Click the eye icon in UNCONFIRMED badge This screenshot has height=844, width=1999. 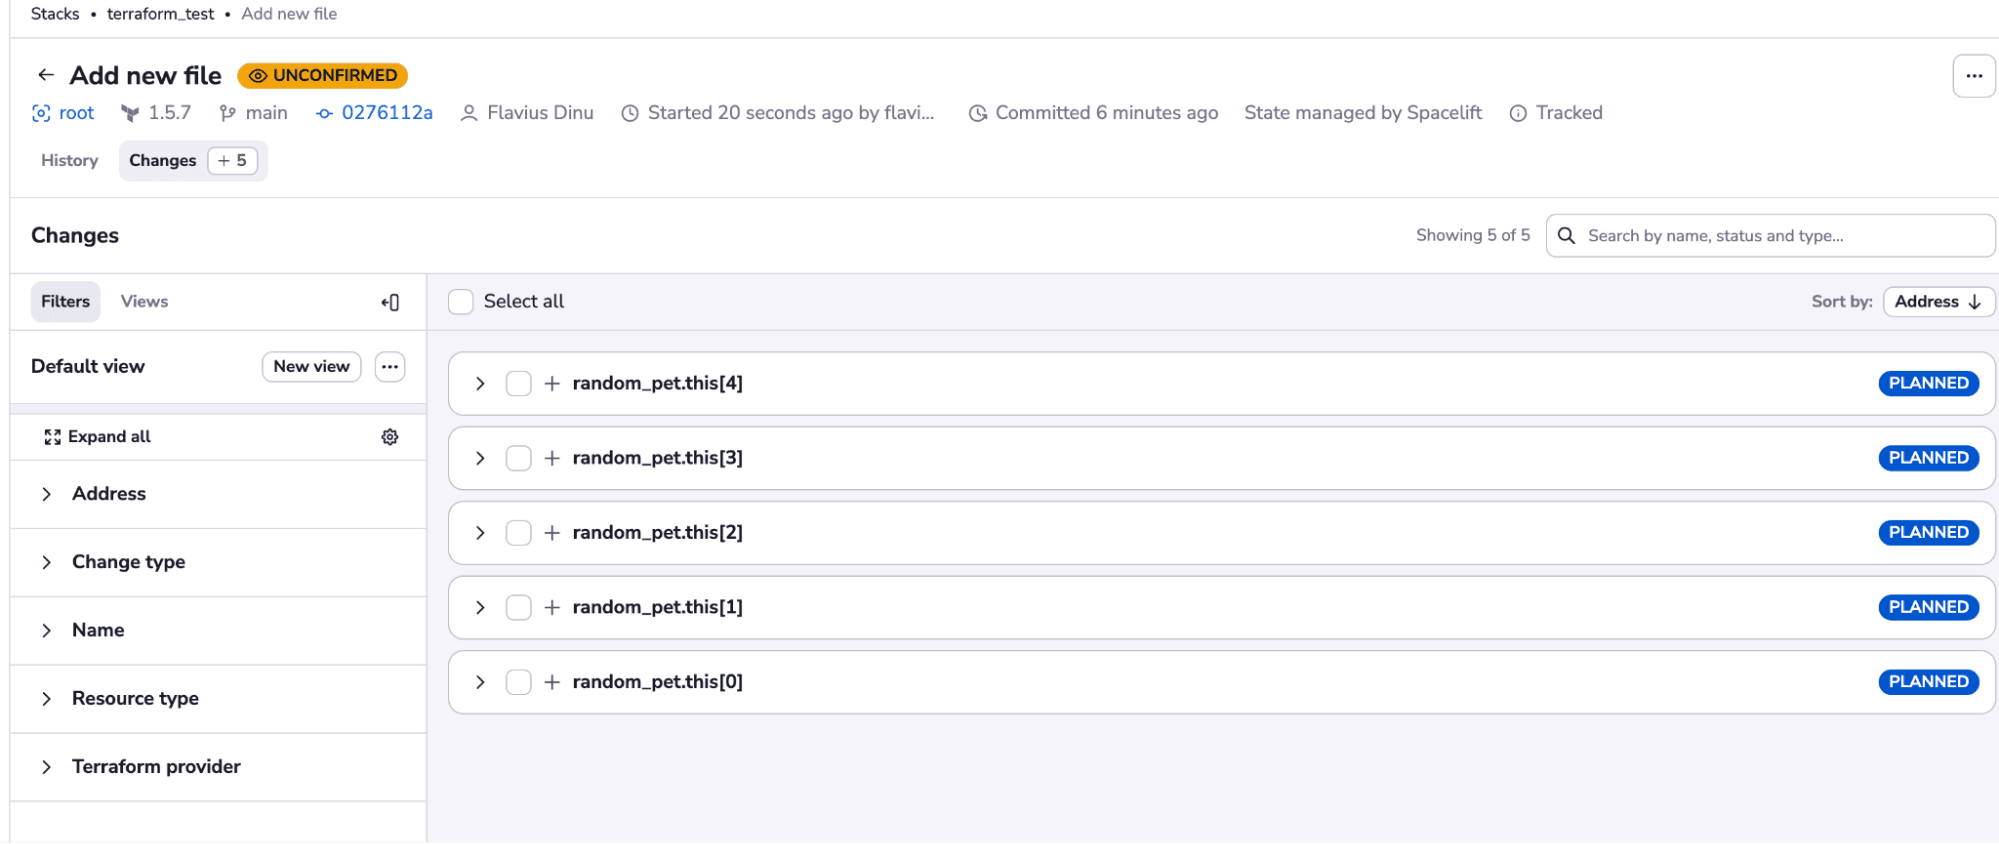[258, 76]
